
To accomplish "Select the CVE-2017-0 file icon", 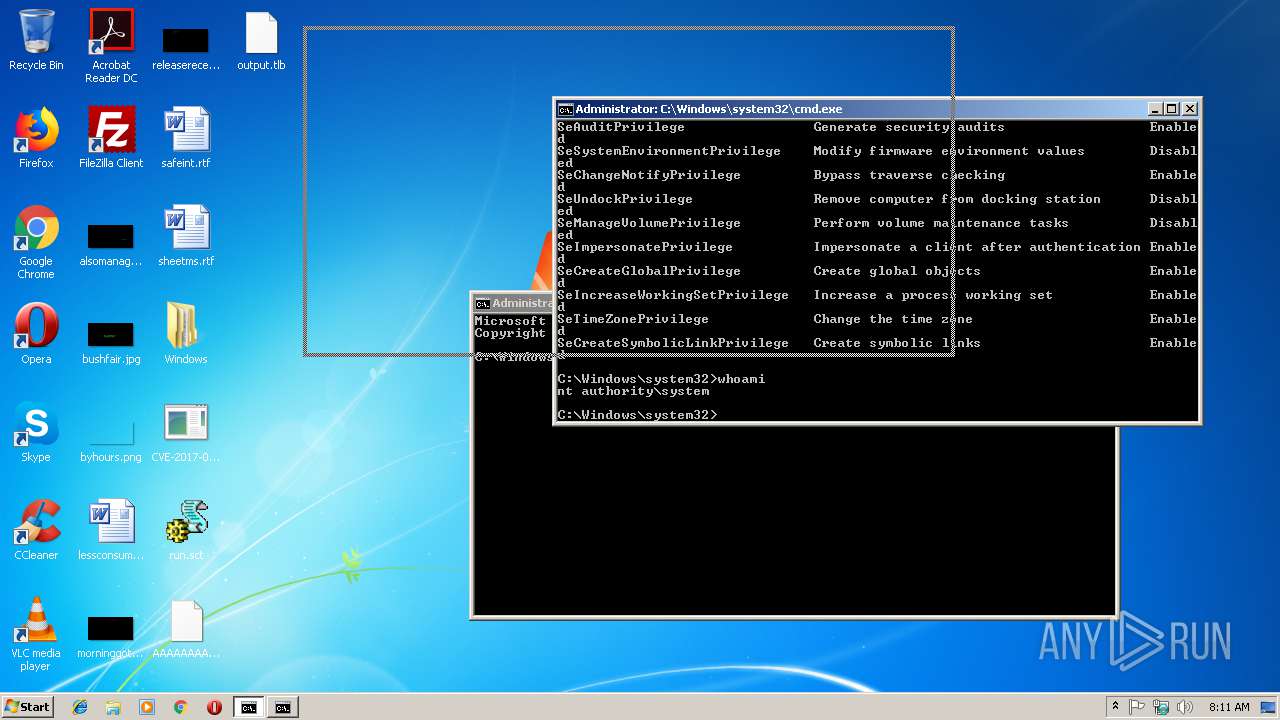I will click(x=186, y=432).
